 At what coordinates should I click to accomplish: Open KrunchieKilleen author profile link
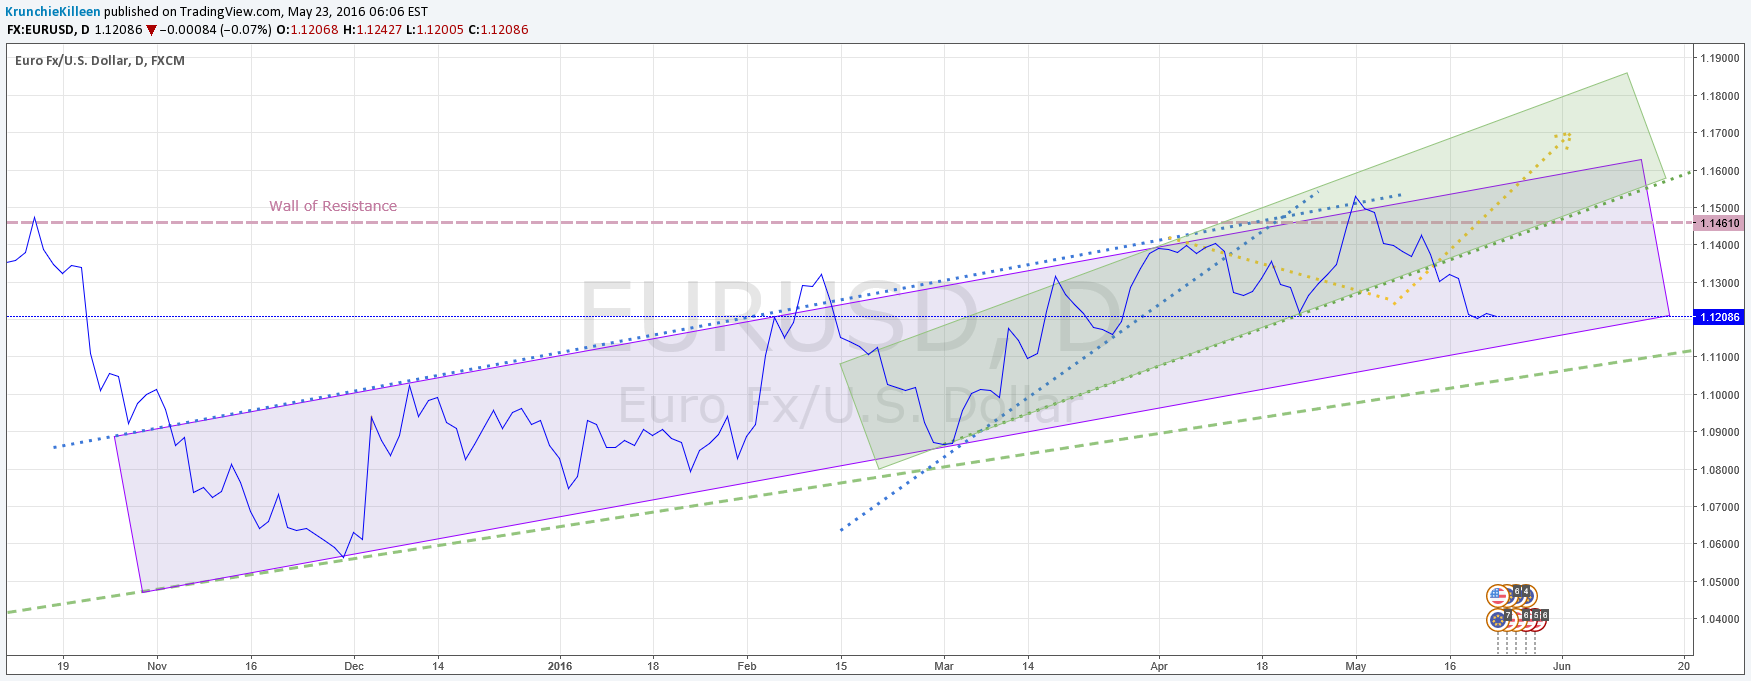pyautogui.click(x=53, y=12)
